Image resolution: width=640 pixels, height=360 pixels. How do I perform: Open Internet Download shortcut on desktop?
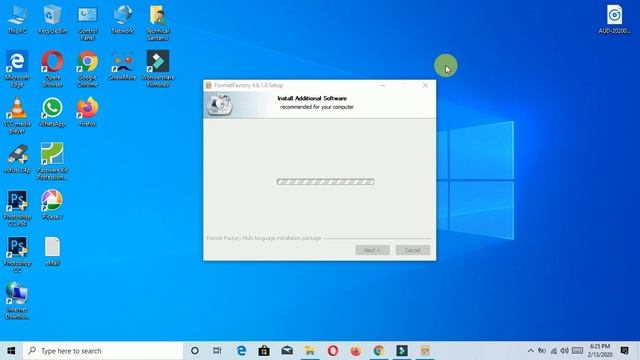point(17,301)
